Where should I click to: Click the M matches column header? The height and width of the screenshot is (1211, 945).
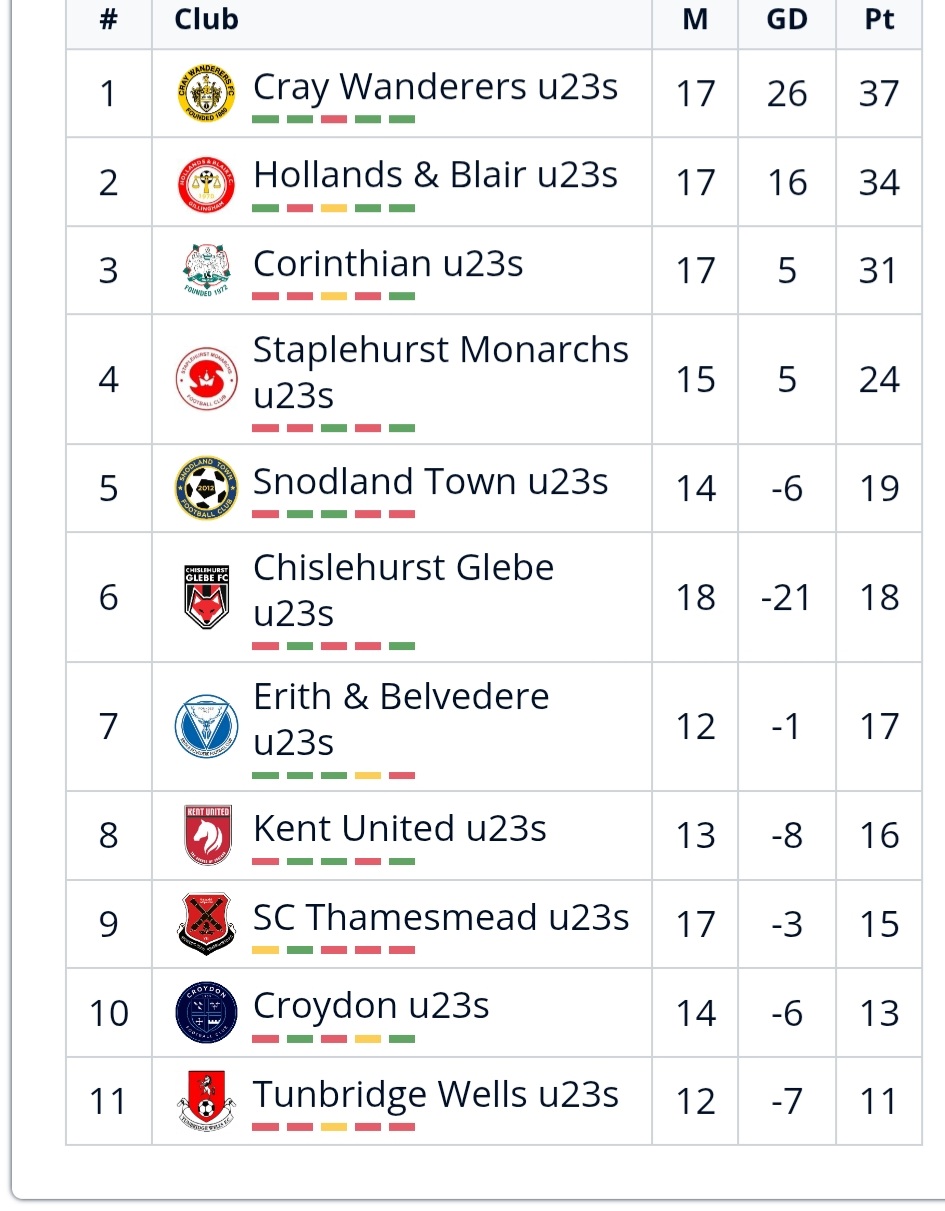tap(695, 19)
